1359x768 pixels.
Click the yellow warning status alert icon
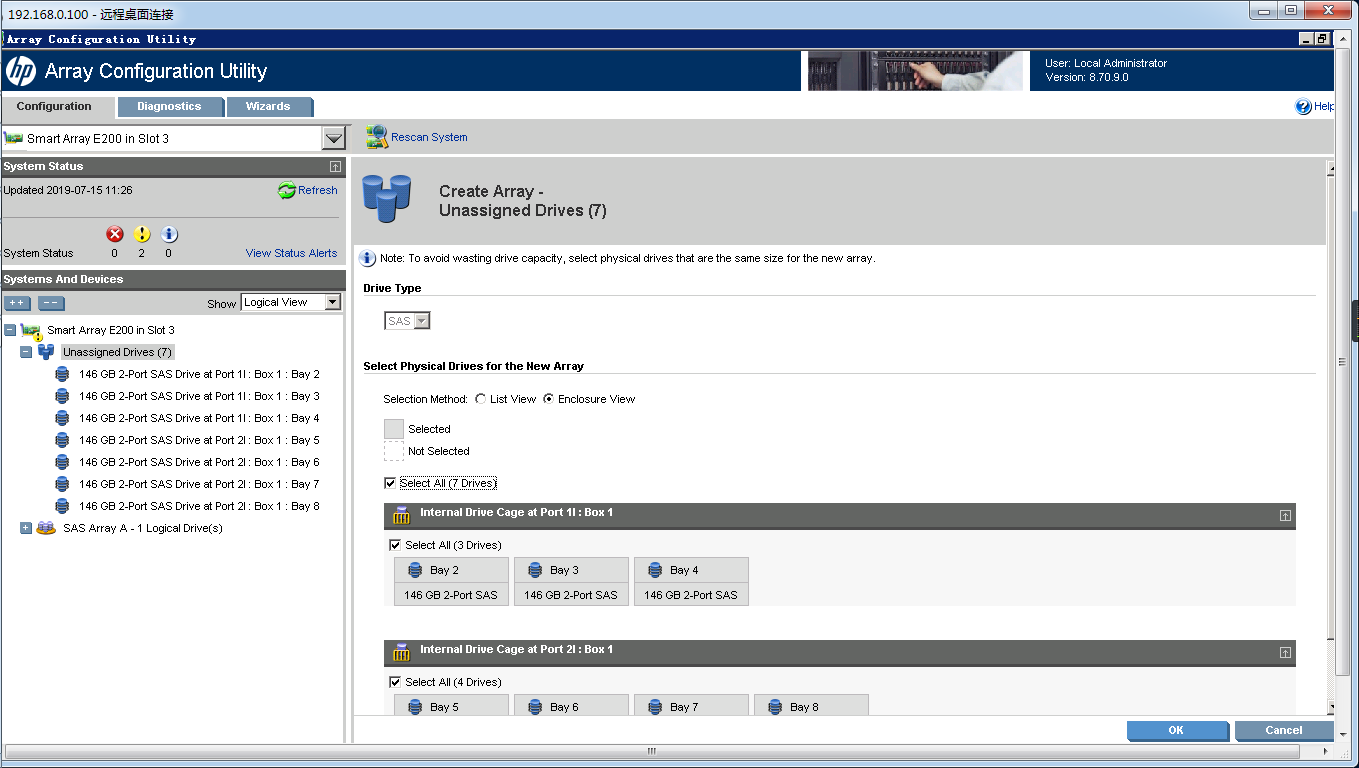click(x=142, y=234)
